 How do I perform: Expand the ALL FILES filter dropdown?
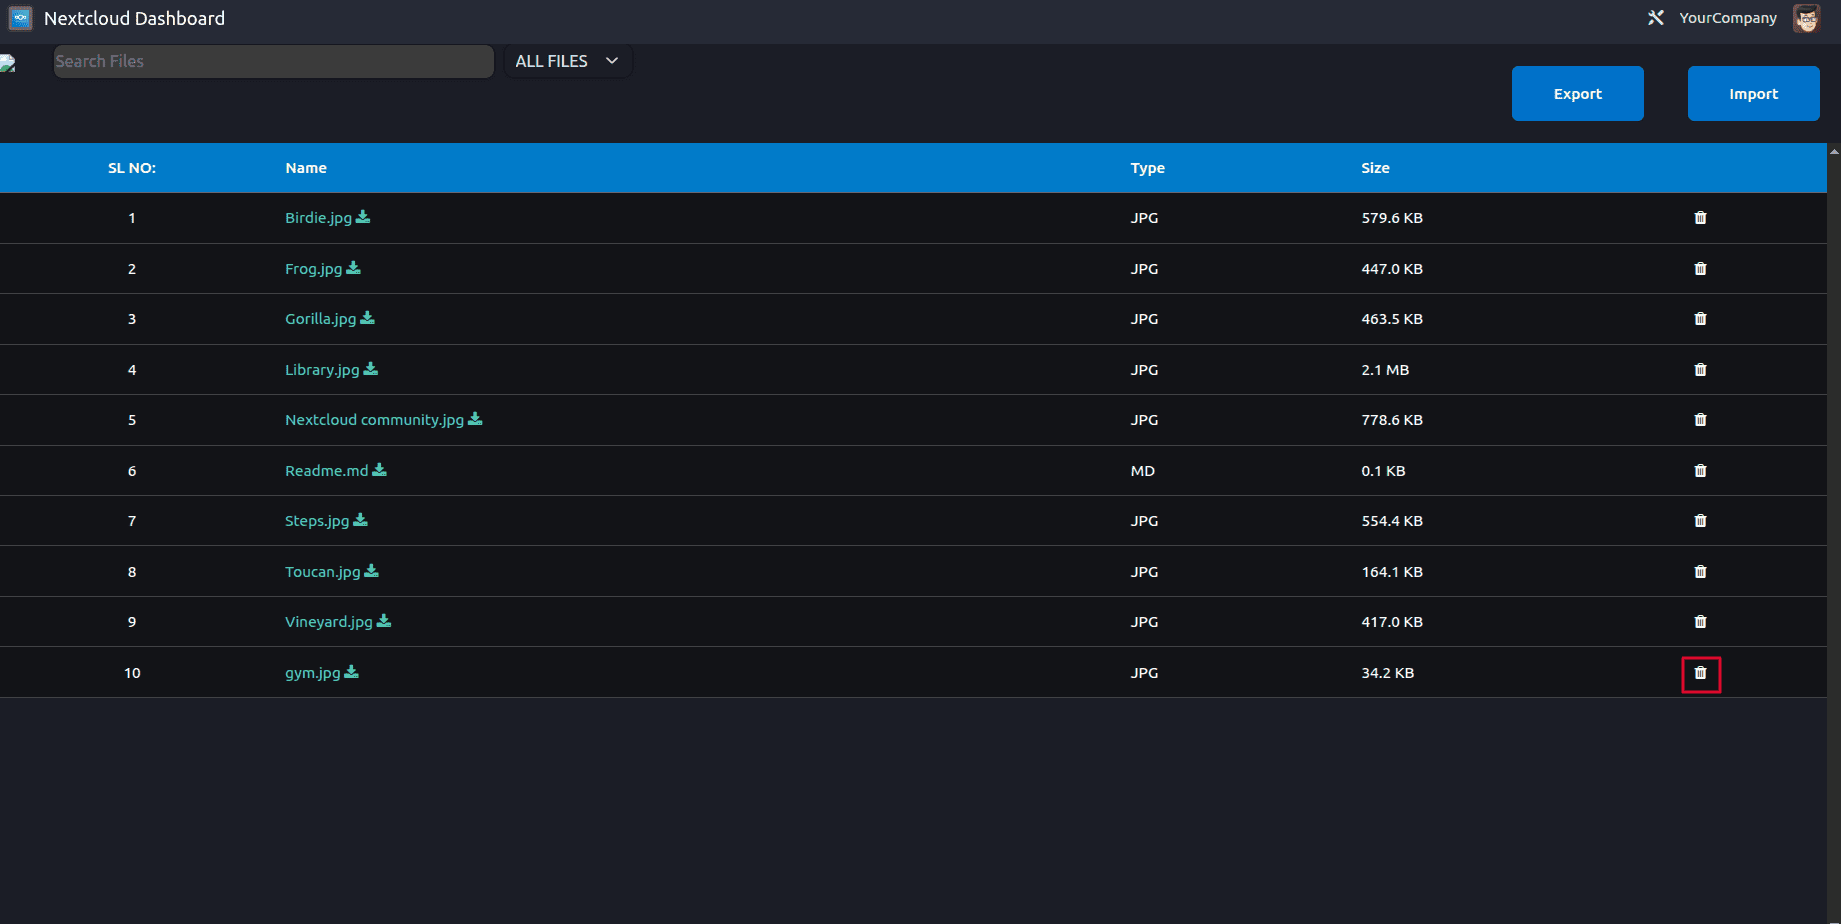pyautogui.click(x=567, y=61)
